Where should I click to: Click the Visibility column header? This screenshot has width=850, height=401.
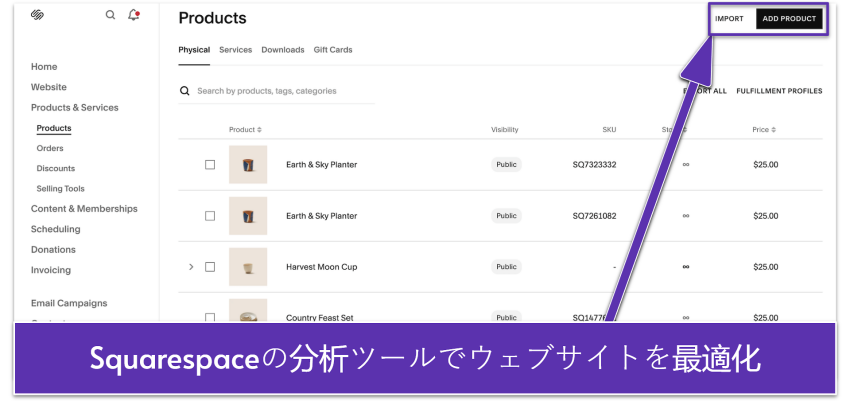tap(505, 130)
